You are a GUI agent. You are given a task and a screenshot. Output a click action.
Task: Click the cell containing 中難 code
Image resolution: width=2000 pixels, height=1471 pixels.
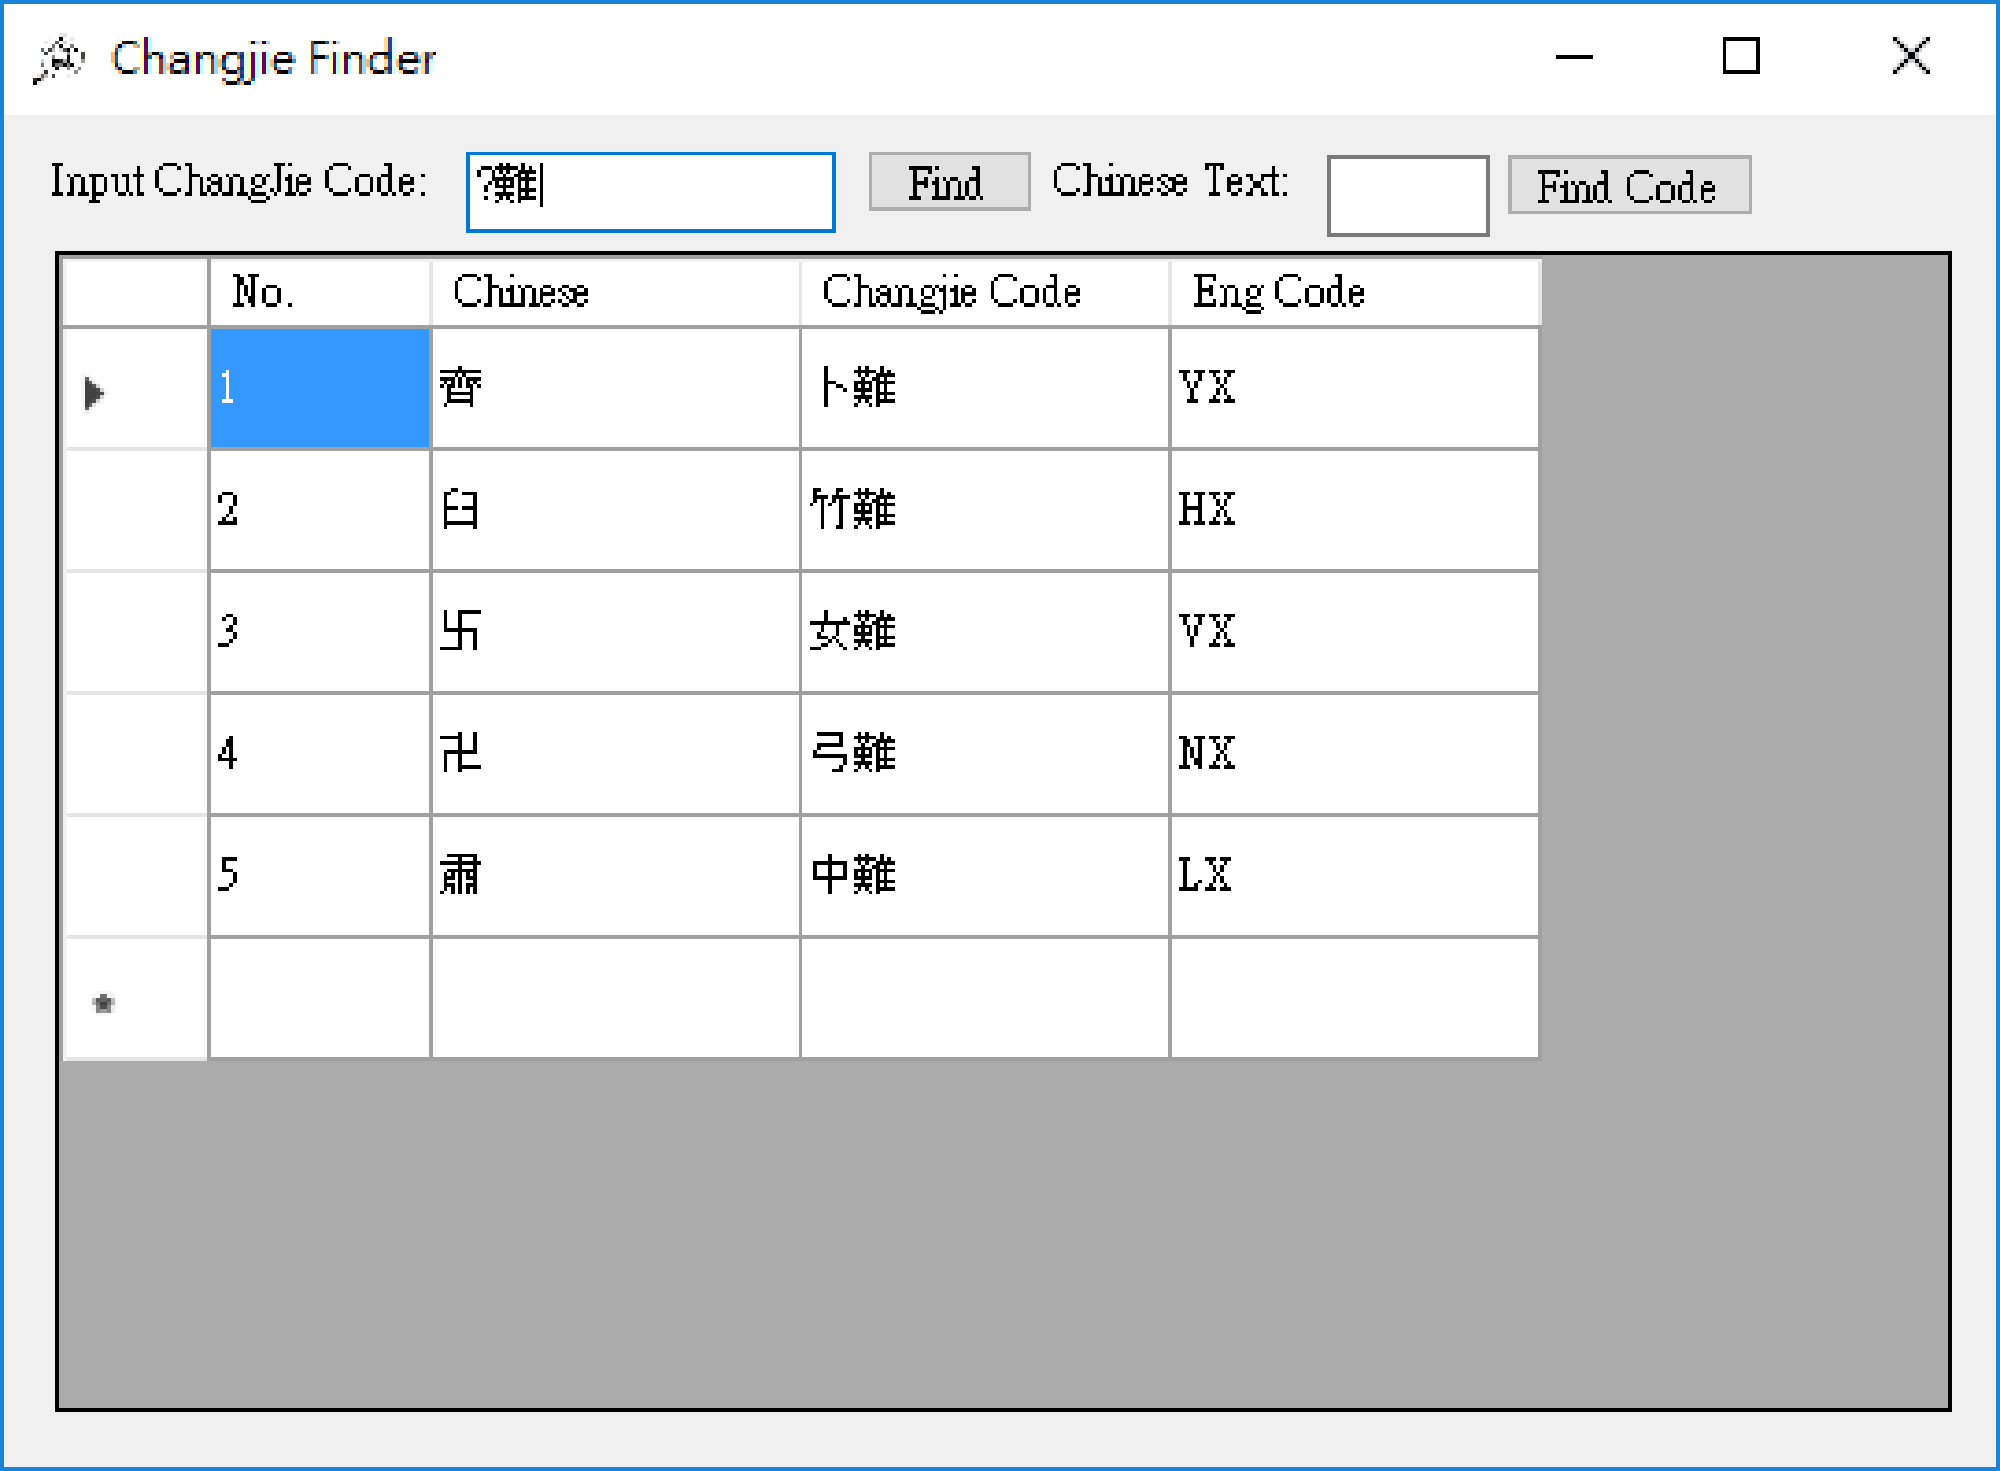pos(984,877)
